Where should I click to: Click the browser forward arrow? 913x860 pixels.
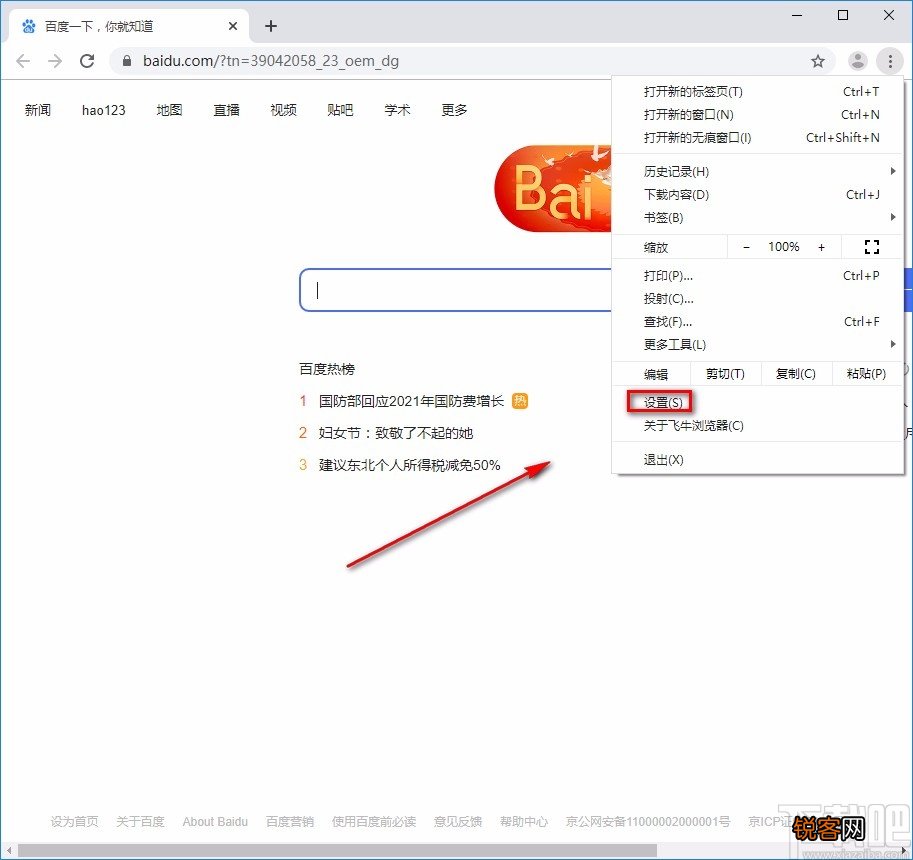[x=55, y=61]
